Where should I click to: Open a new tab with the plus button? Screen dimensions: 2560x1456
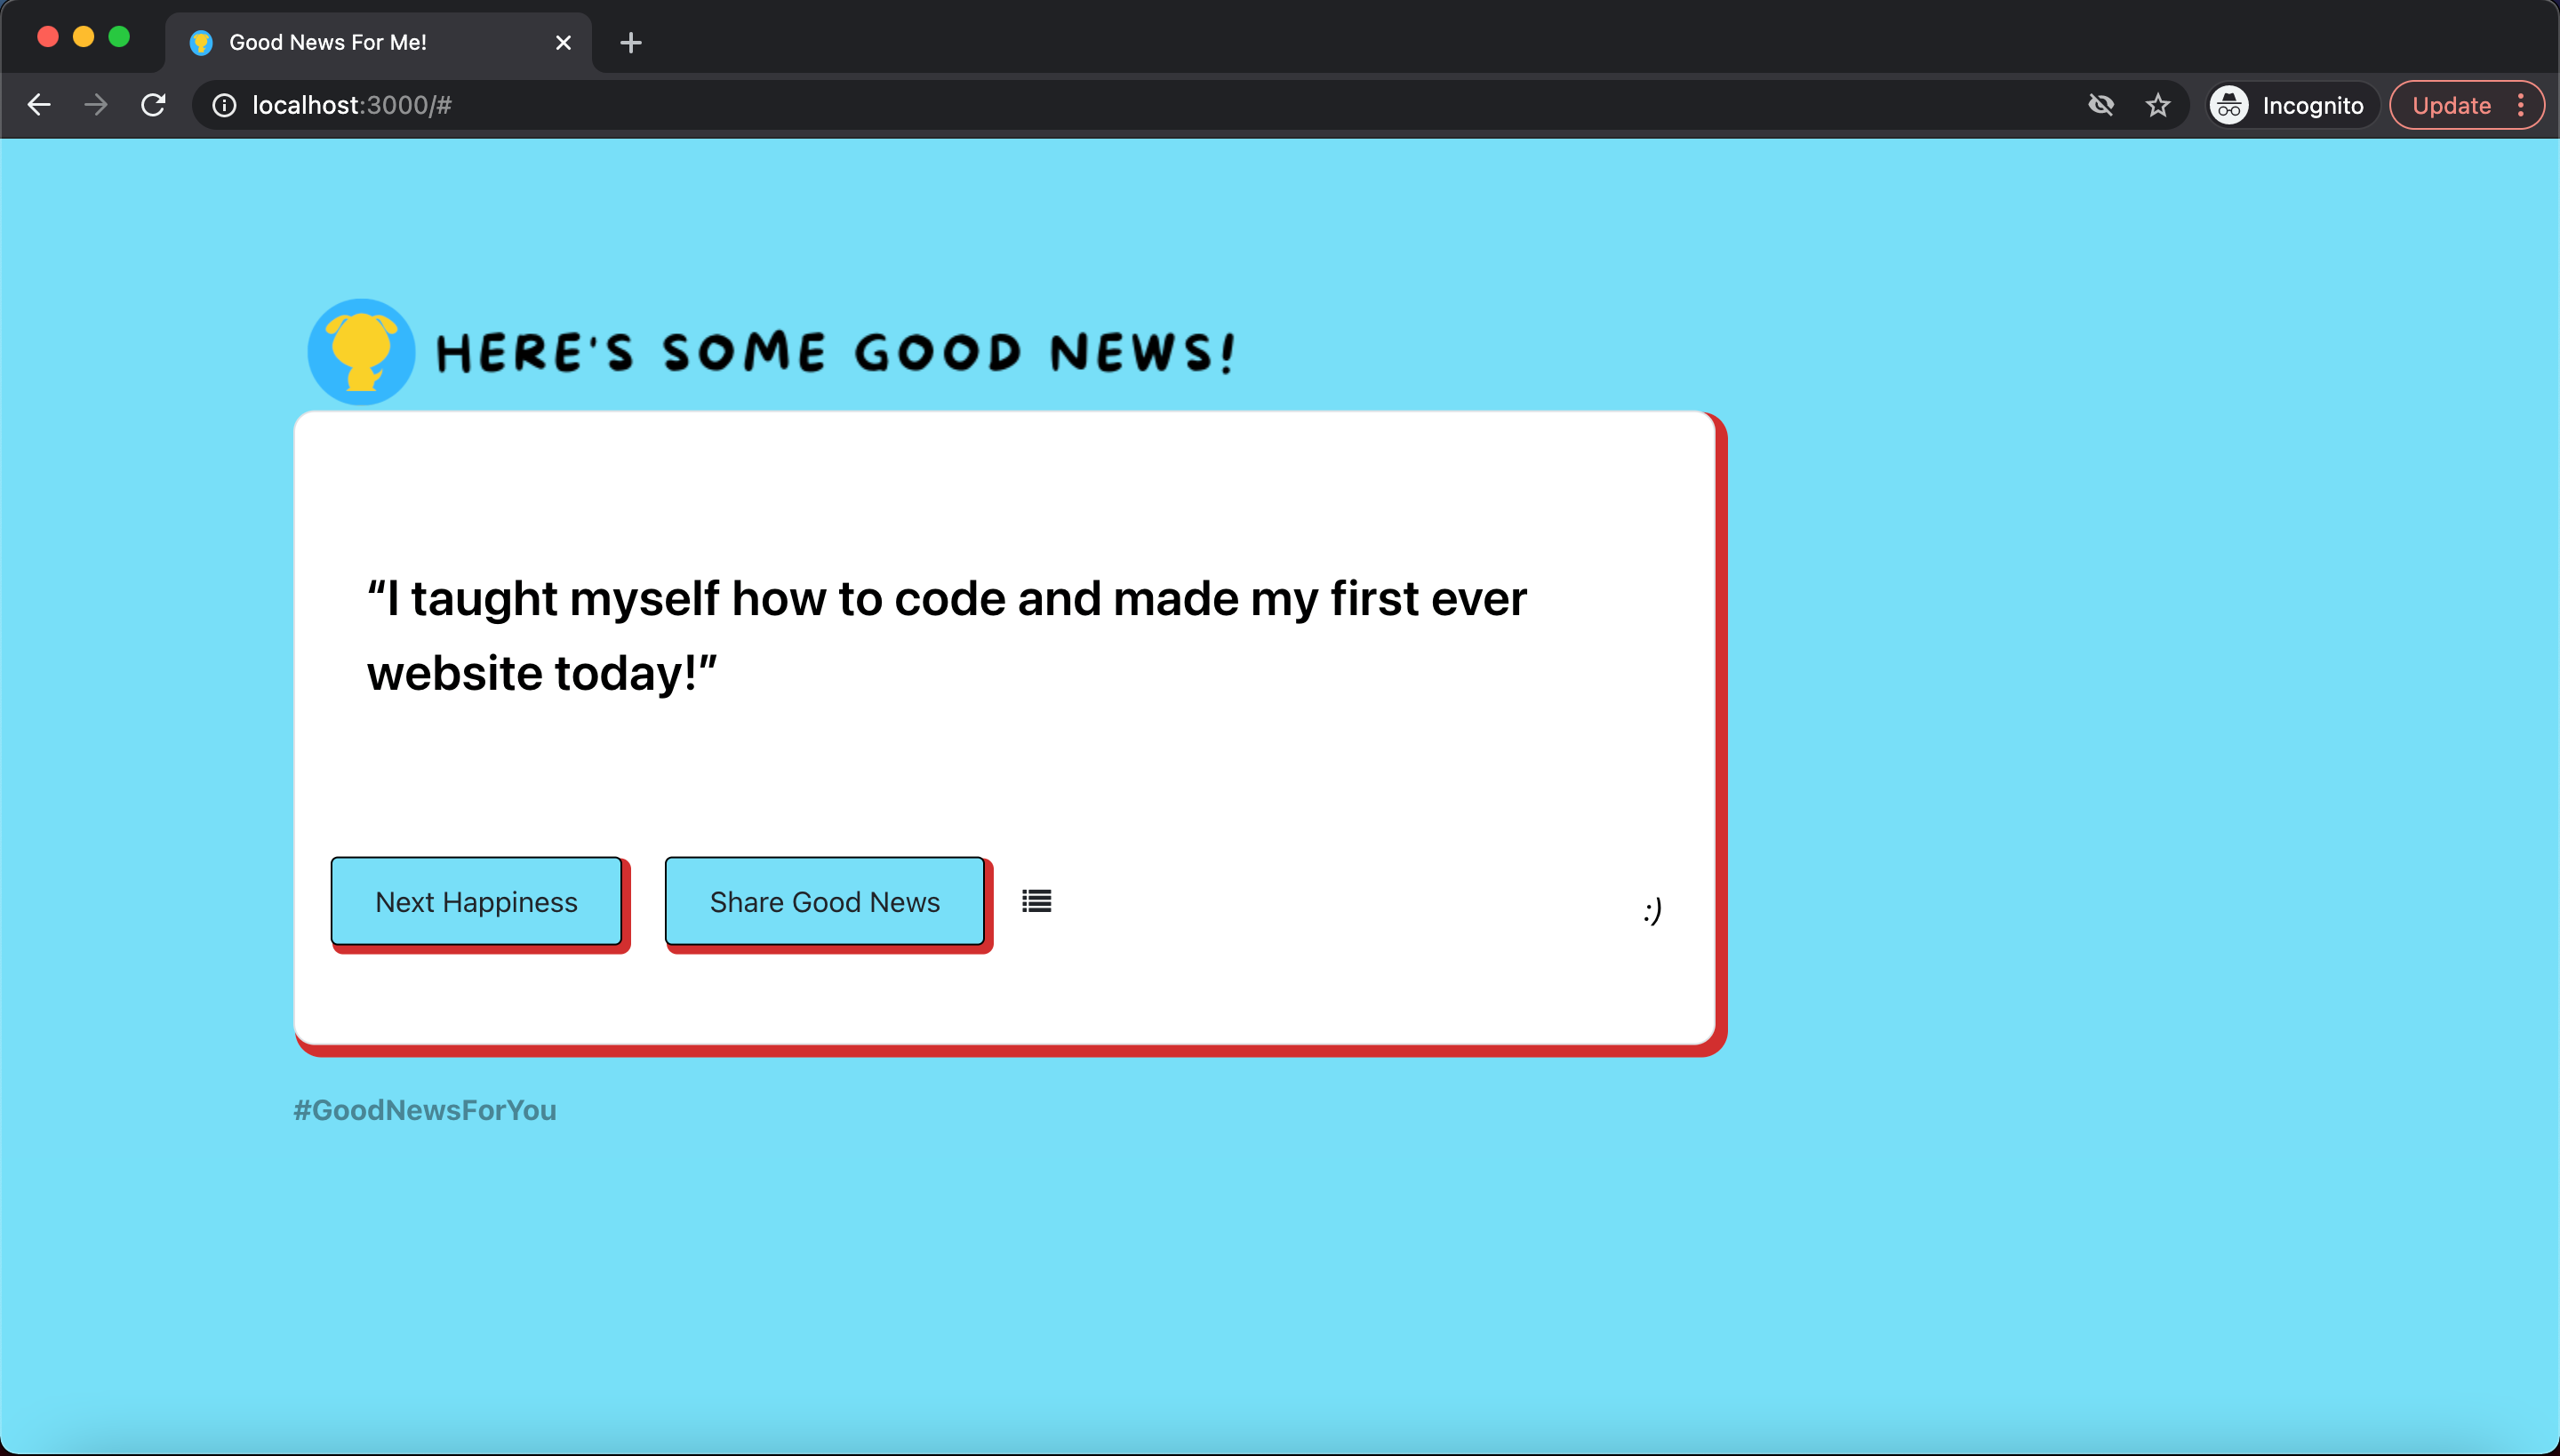coord(630,42)
